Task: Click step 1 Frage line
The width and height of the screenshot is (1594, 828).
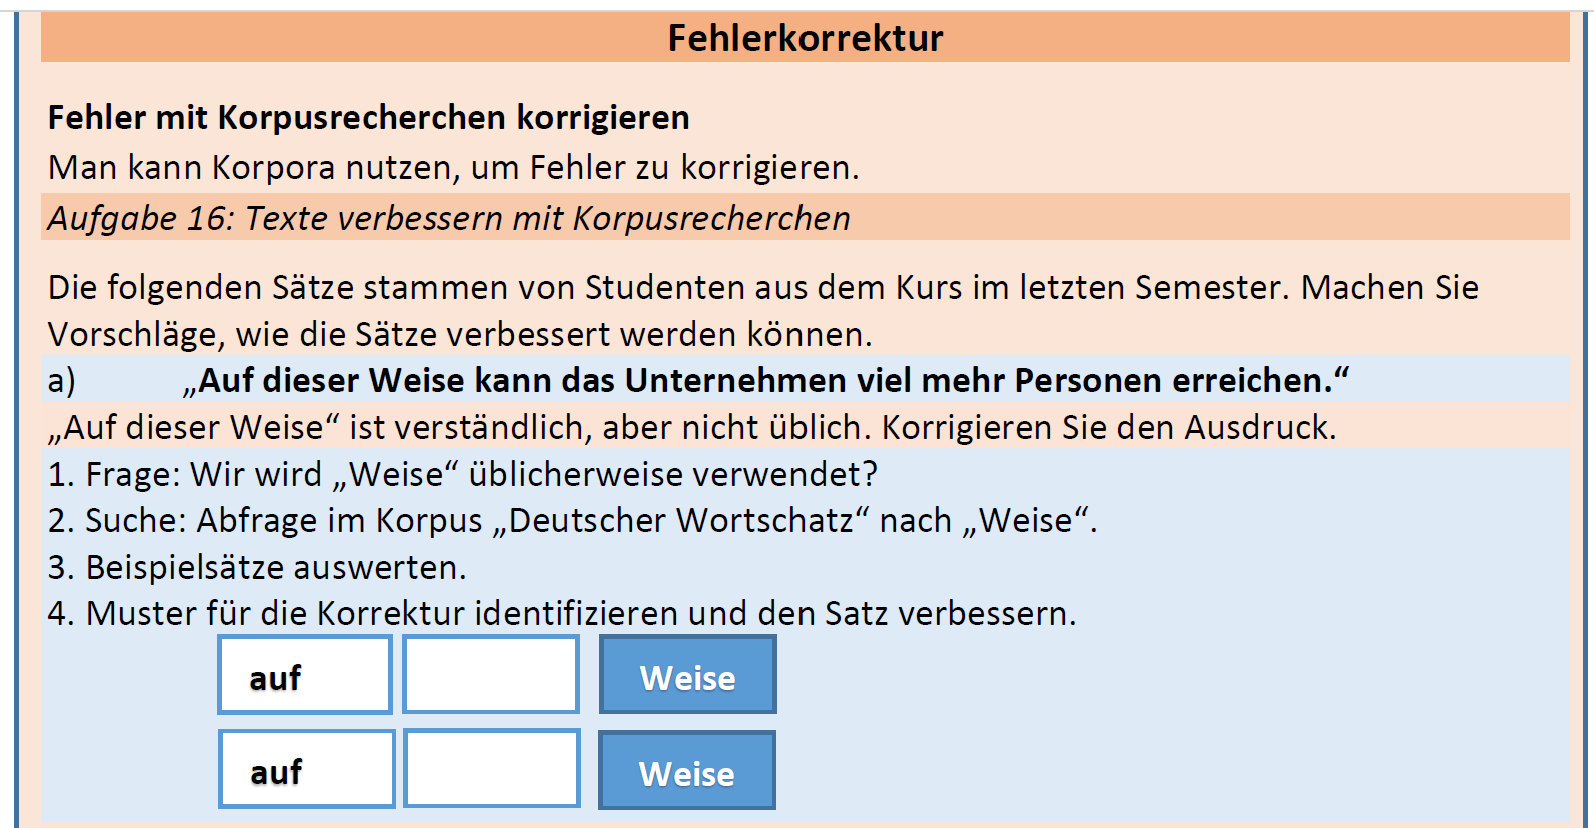Action: click(x=463, y=474)
